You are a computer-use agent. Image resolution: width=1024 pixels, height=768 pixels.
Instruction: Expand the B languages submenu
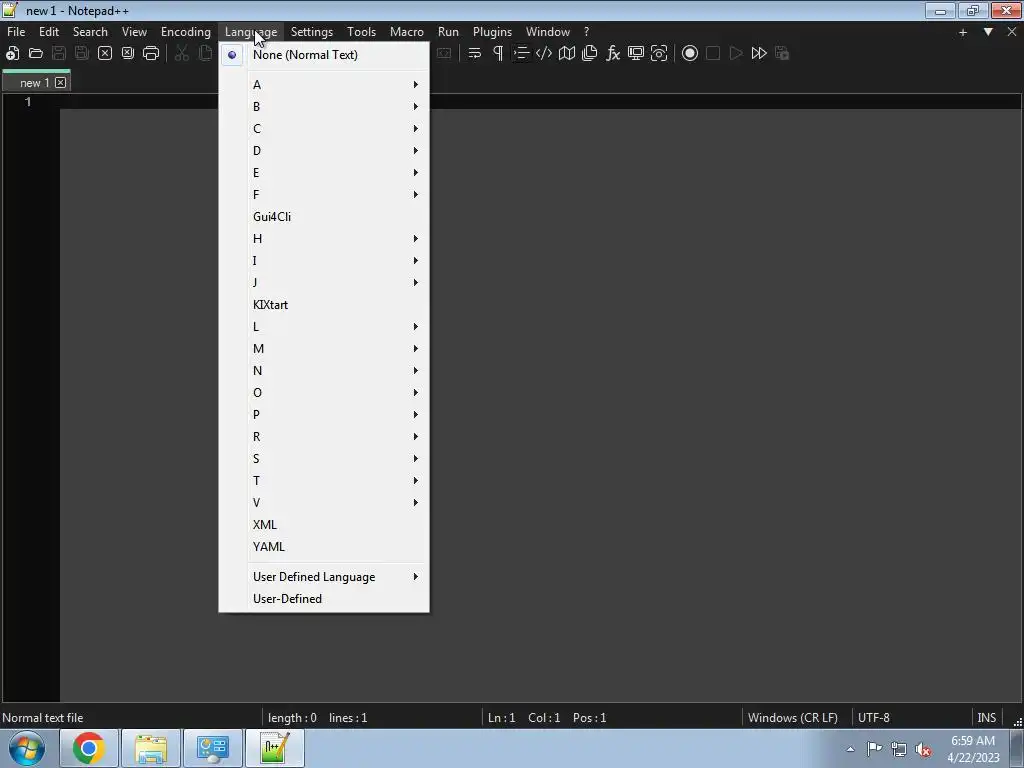[x=324, y=106]
